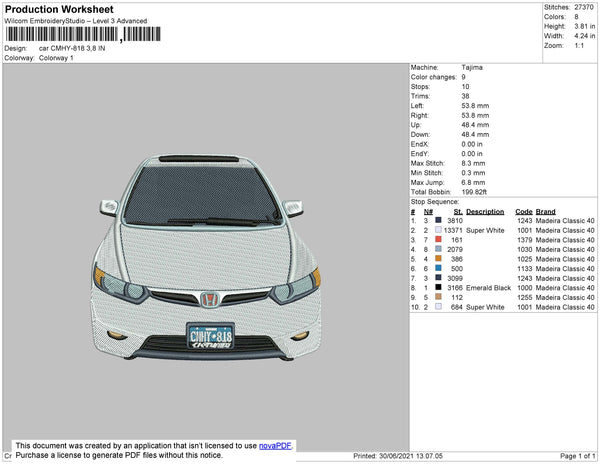The width and height of the screenshot is (600, 464).
Task: Select the 'Stop Sequence:' heading
Action: pyautogui.click(x=435, y=202)
